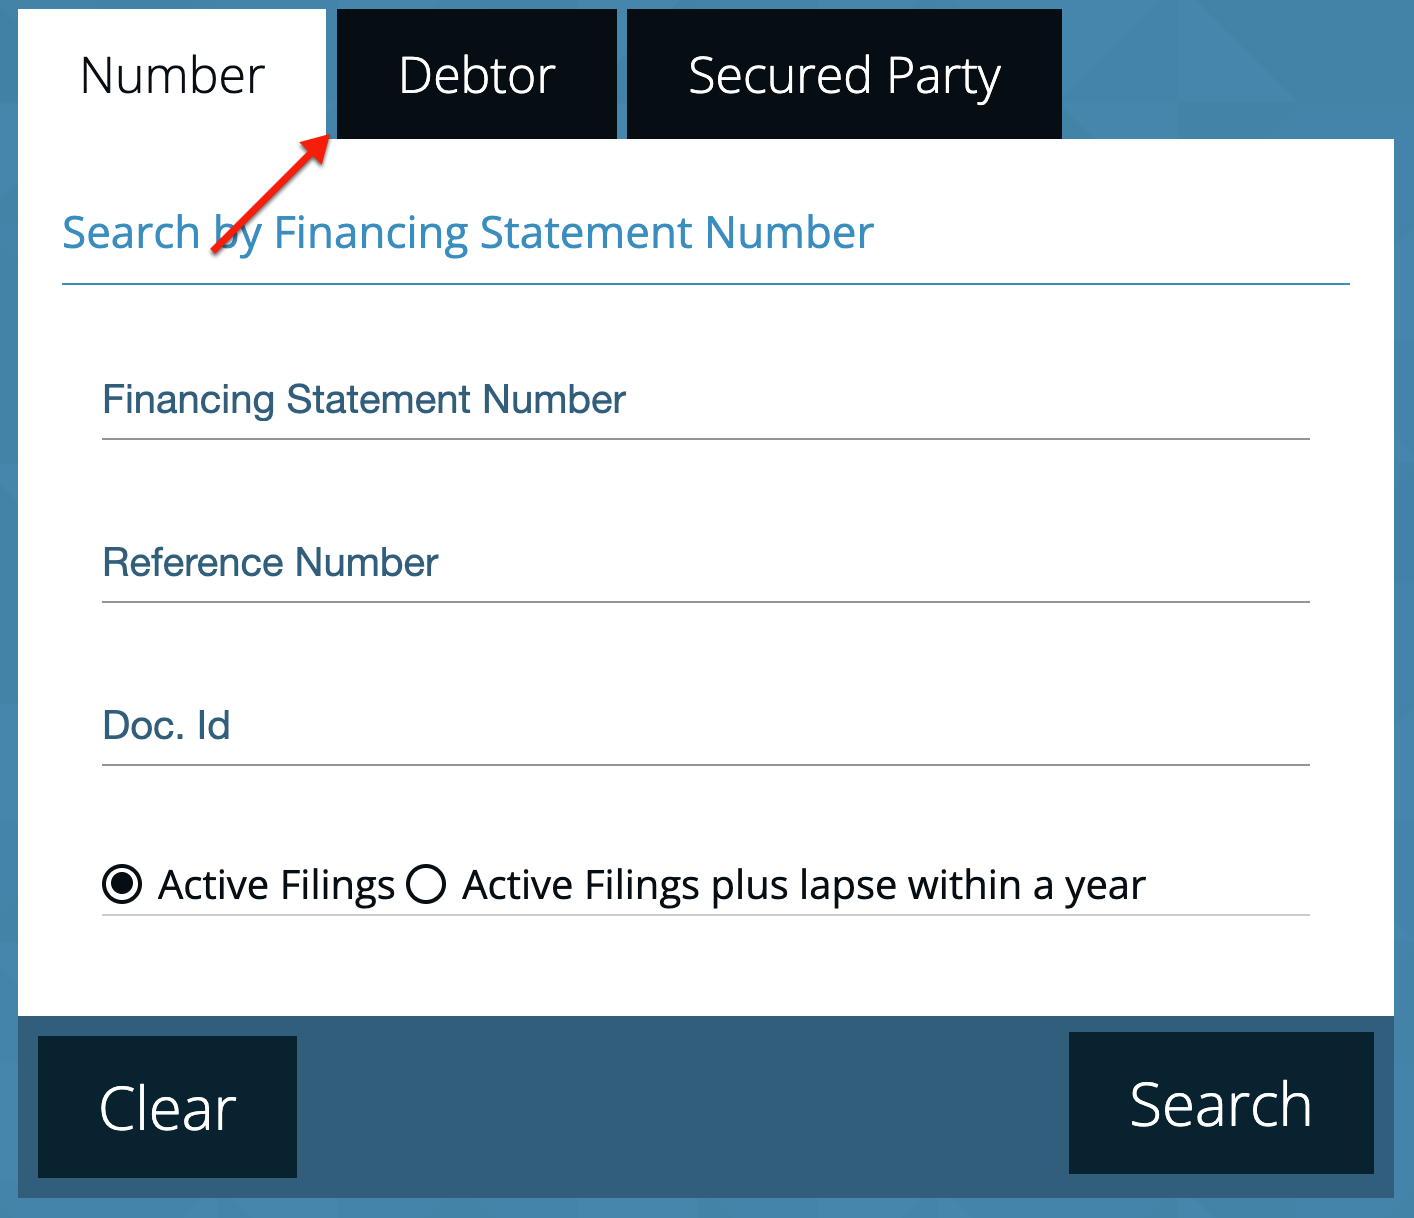1414x1218 pixels.
Task: Click the Reference Number label text
Action: click(270, 563)
